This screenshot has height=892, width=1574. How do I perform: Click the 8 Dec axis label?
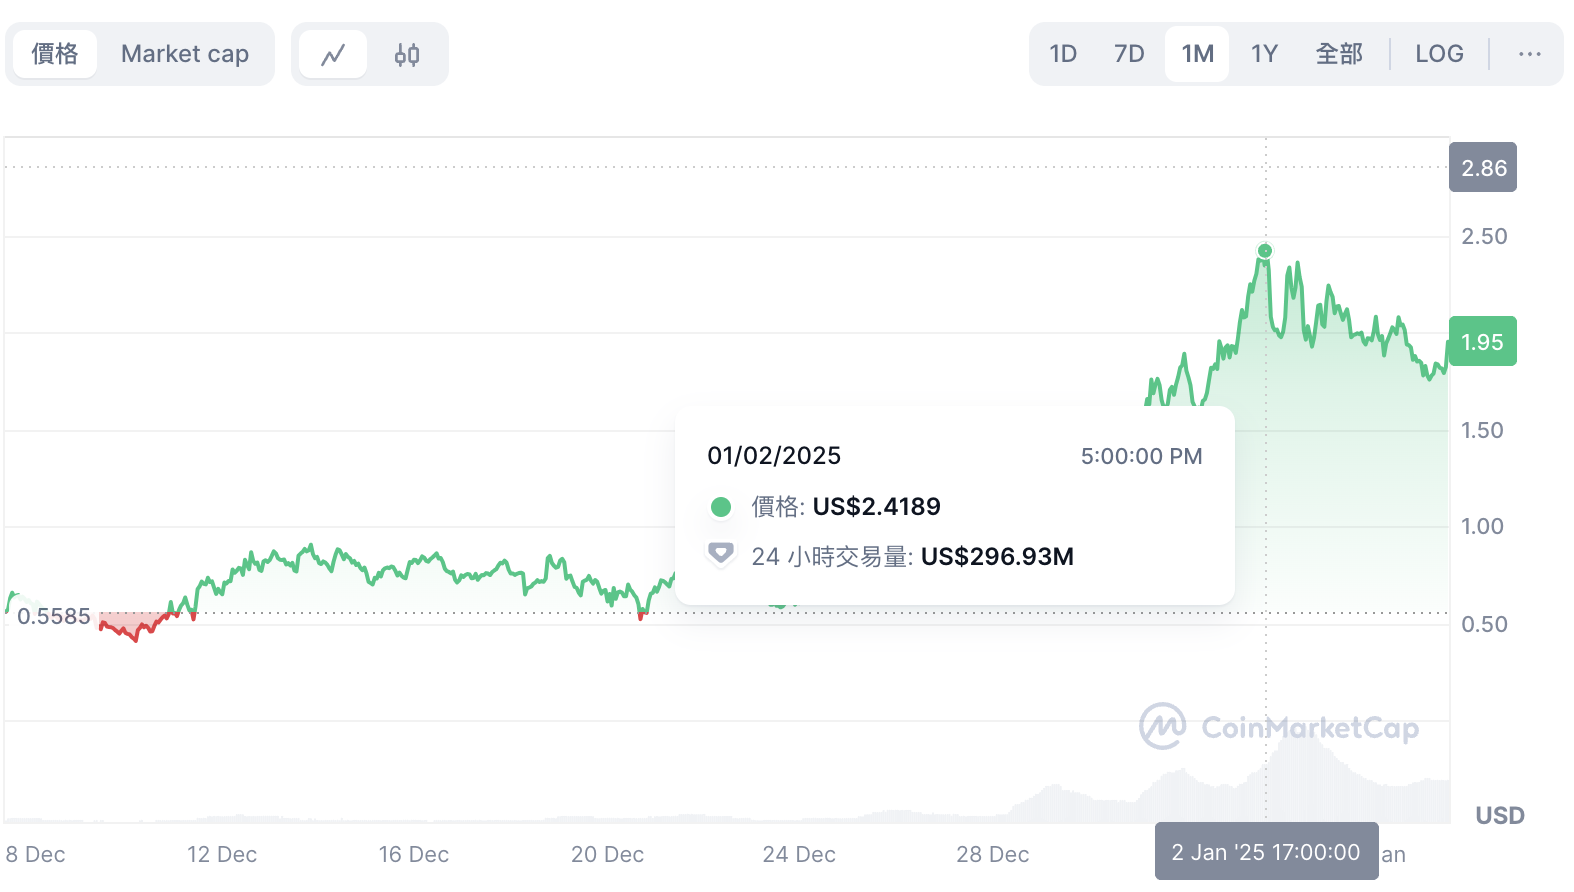pos(35,855)
